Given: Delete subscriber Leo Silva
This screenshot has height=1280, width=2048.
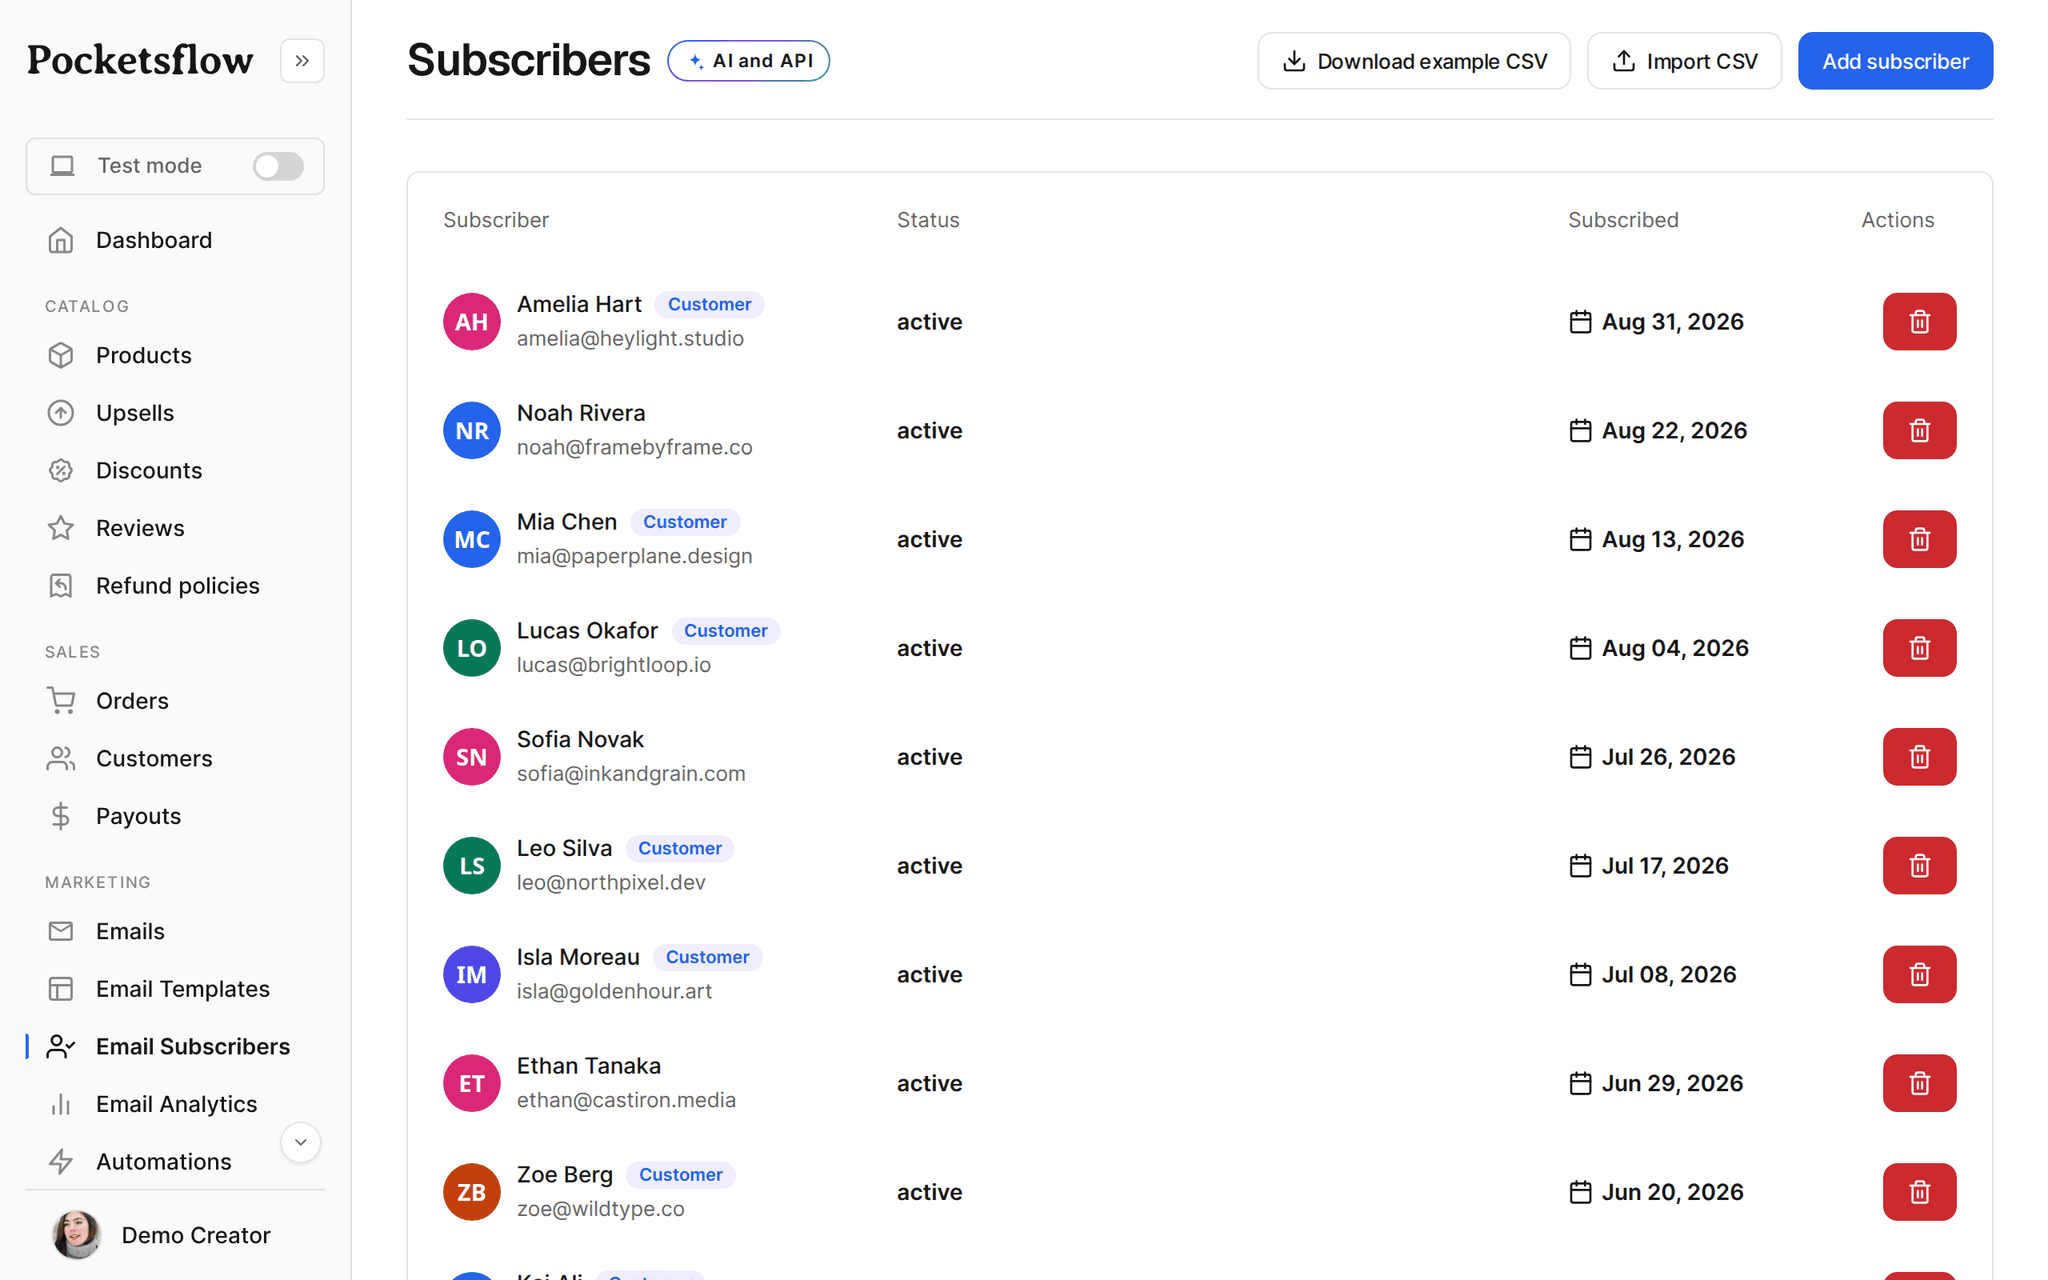Looking at the screenshot, I should [x=1919, y=866].
